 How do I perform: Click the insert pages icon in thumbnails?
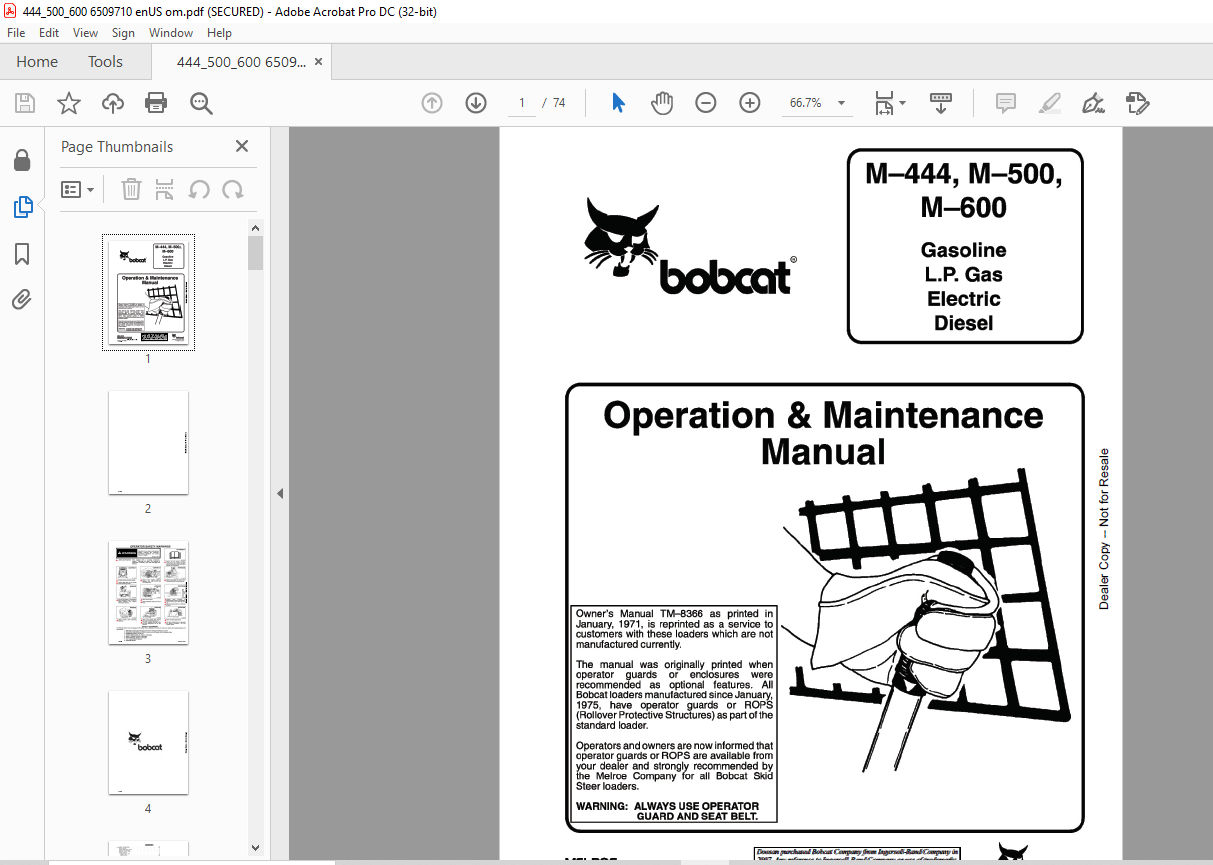point(165,189)
